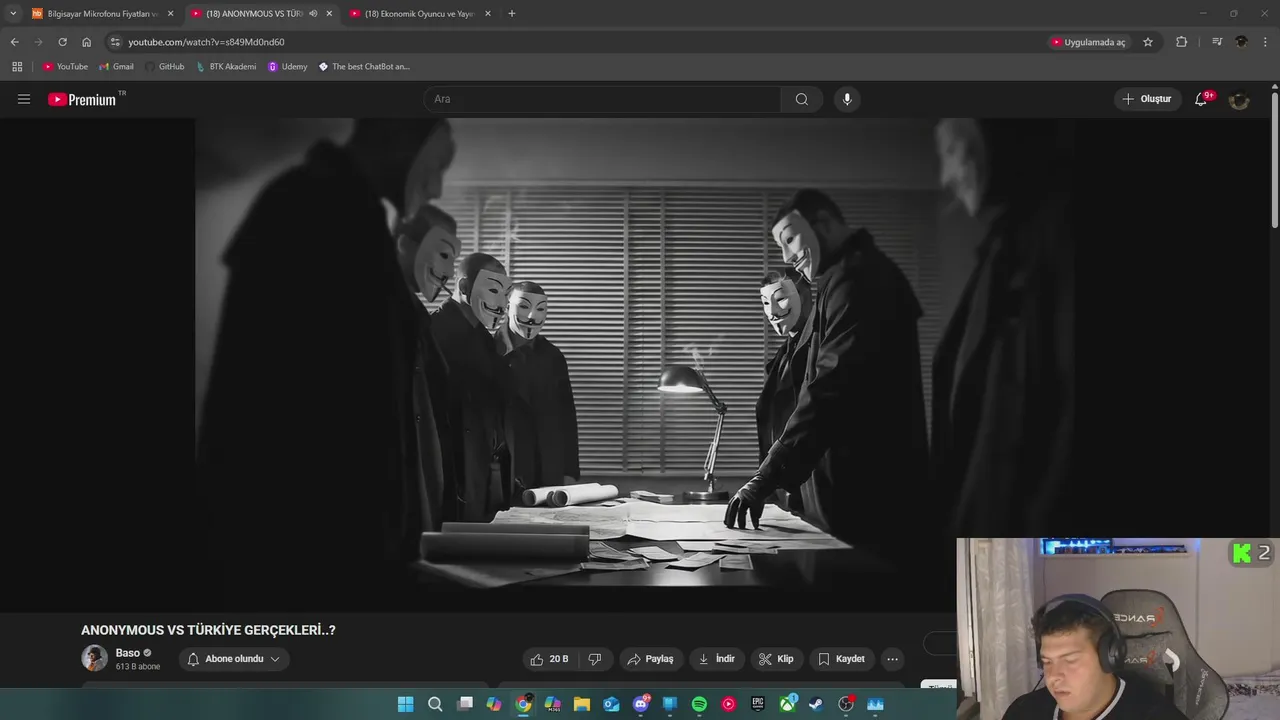Download the video with İndir
Screen dimensions: 1280x720
coord(716,659)
